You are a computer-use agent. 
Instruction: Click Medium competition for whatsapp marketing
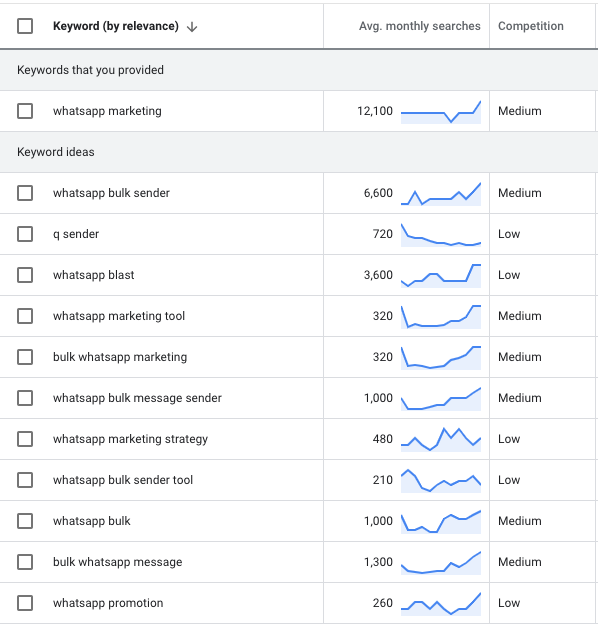pyautogui.click(x=520, y=111)
